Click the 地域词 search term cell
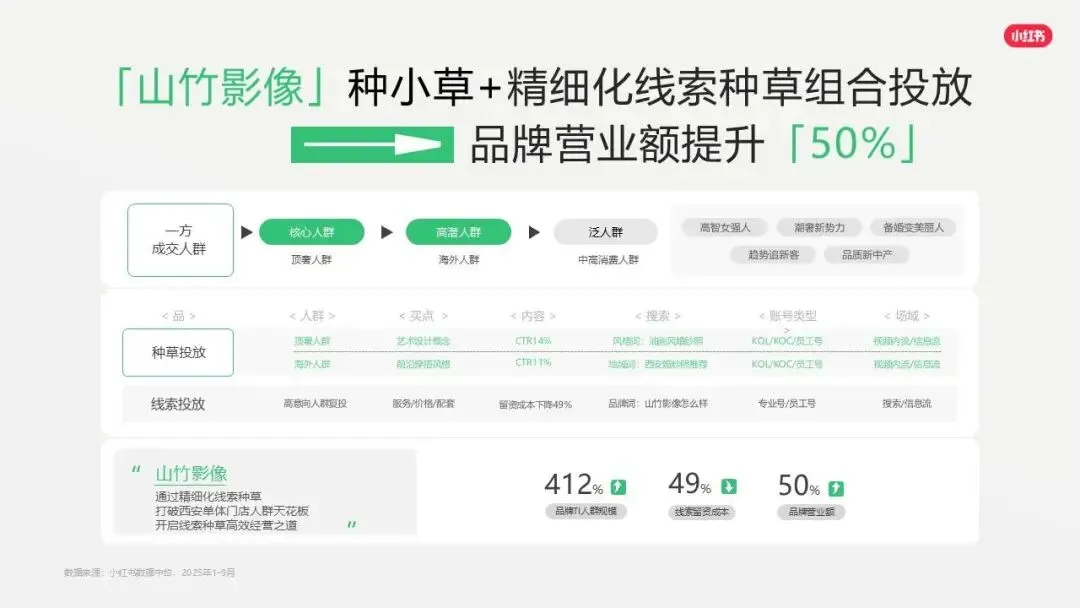The height and width of the screenshot is (608, 1080). pos(658,364)
